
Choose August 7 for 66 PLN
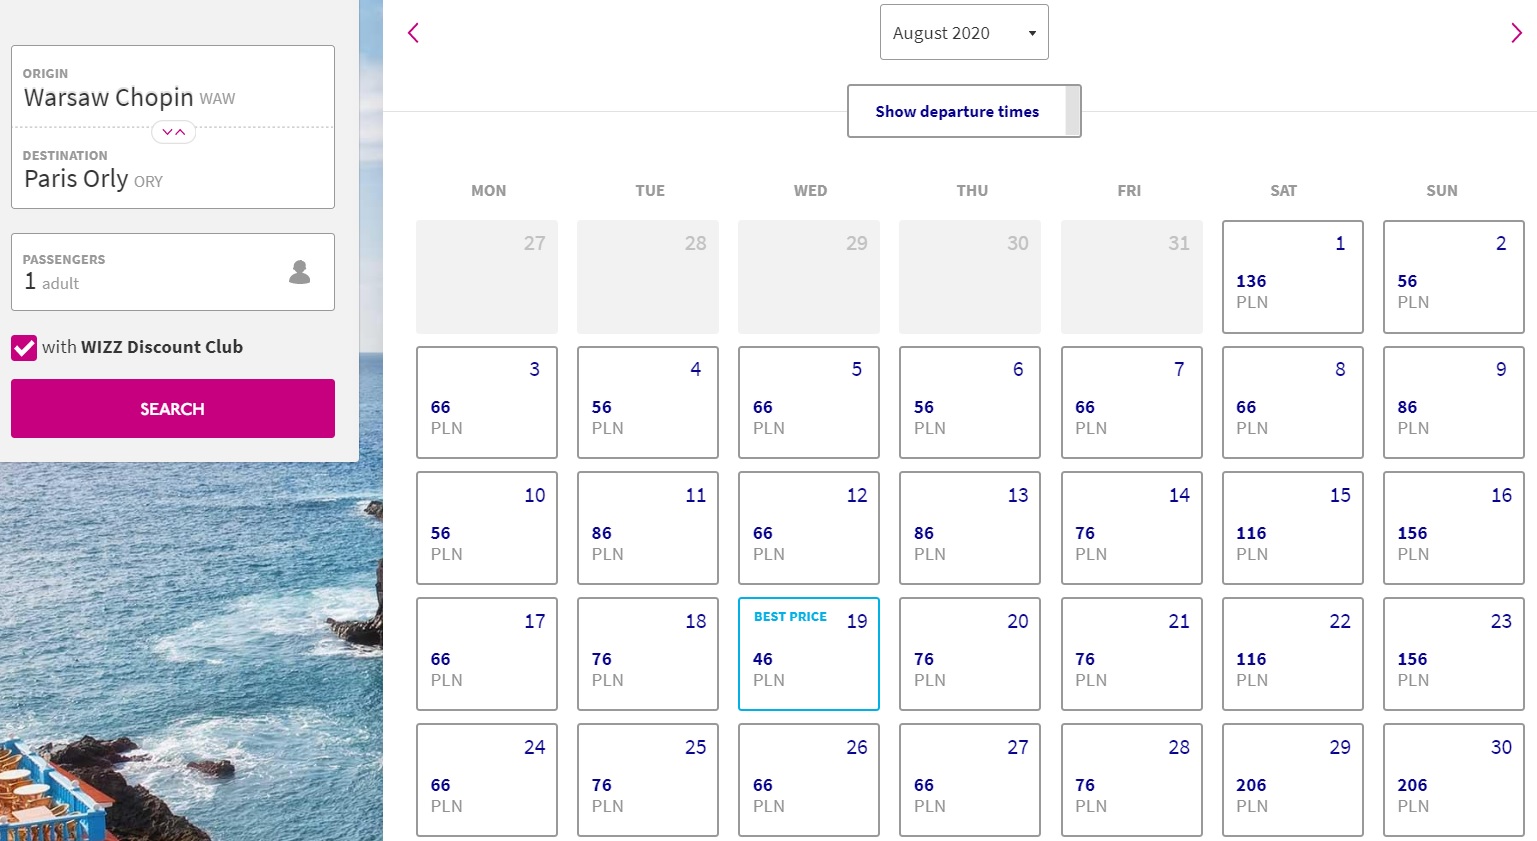(x=1131, y=403)
